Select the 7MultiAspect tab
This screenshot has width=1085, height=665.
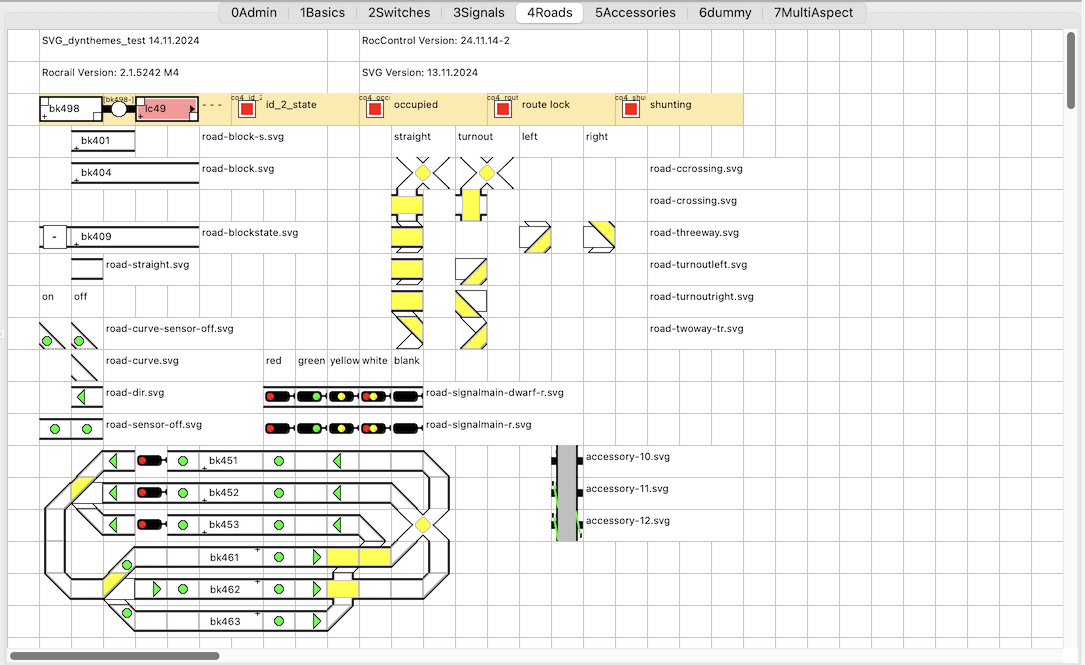[814, 13]
